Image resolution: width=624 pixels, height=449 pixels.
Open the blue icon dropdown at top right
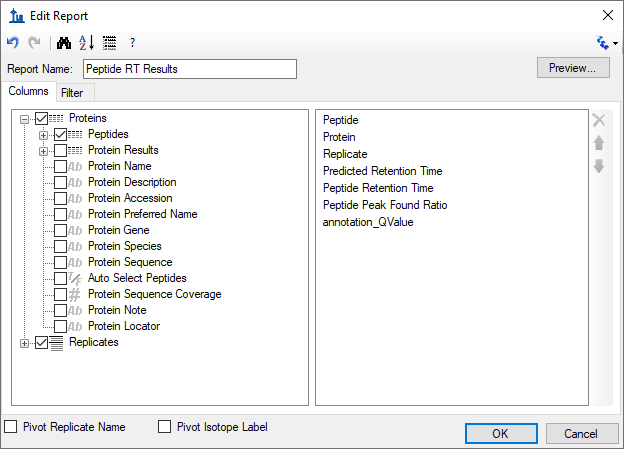(x=607, y=43)
